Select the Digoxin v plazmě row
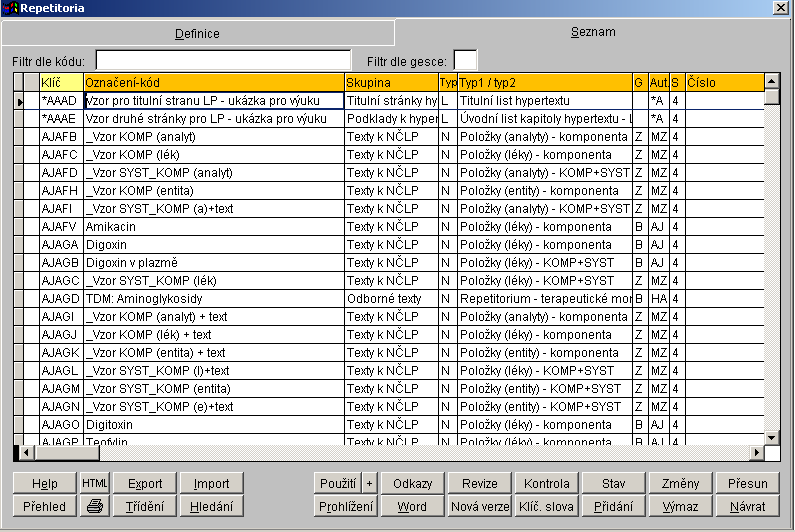Image resolution: width=795 pixels, height=532 pixels. (214, 263)
